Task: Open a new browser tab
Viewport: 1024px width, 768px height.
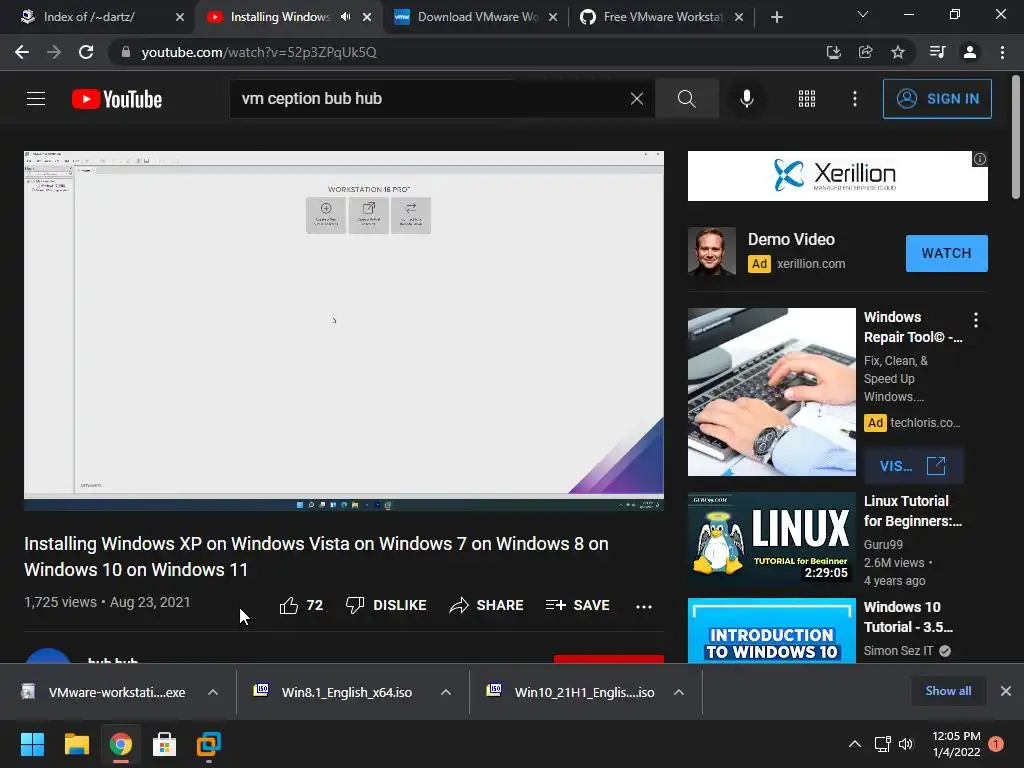Action: [x=776, y=17]
